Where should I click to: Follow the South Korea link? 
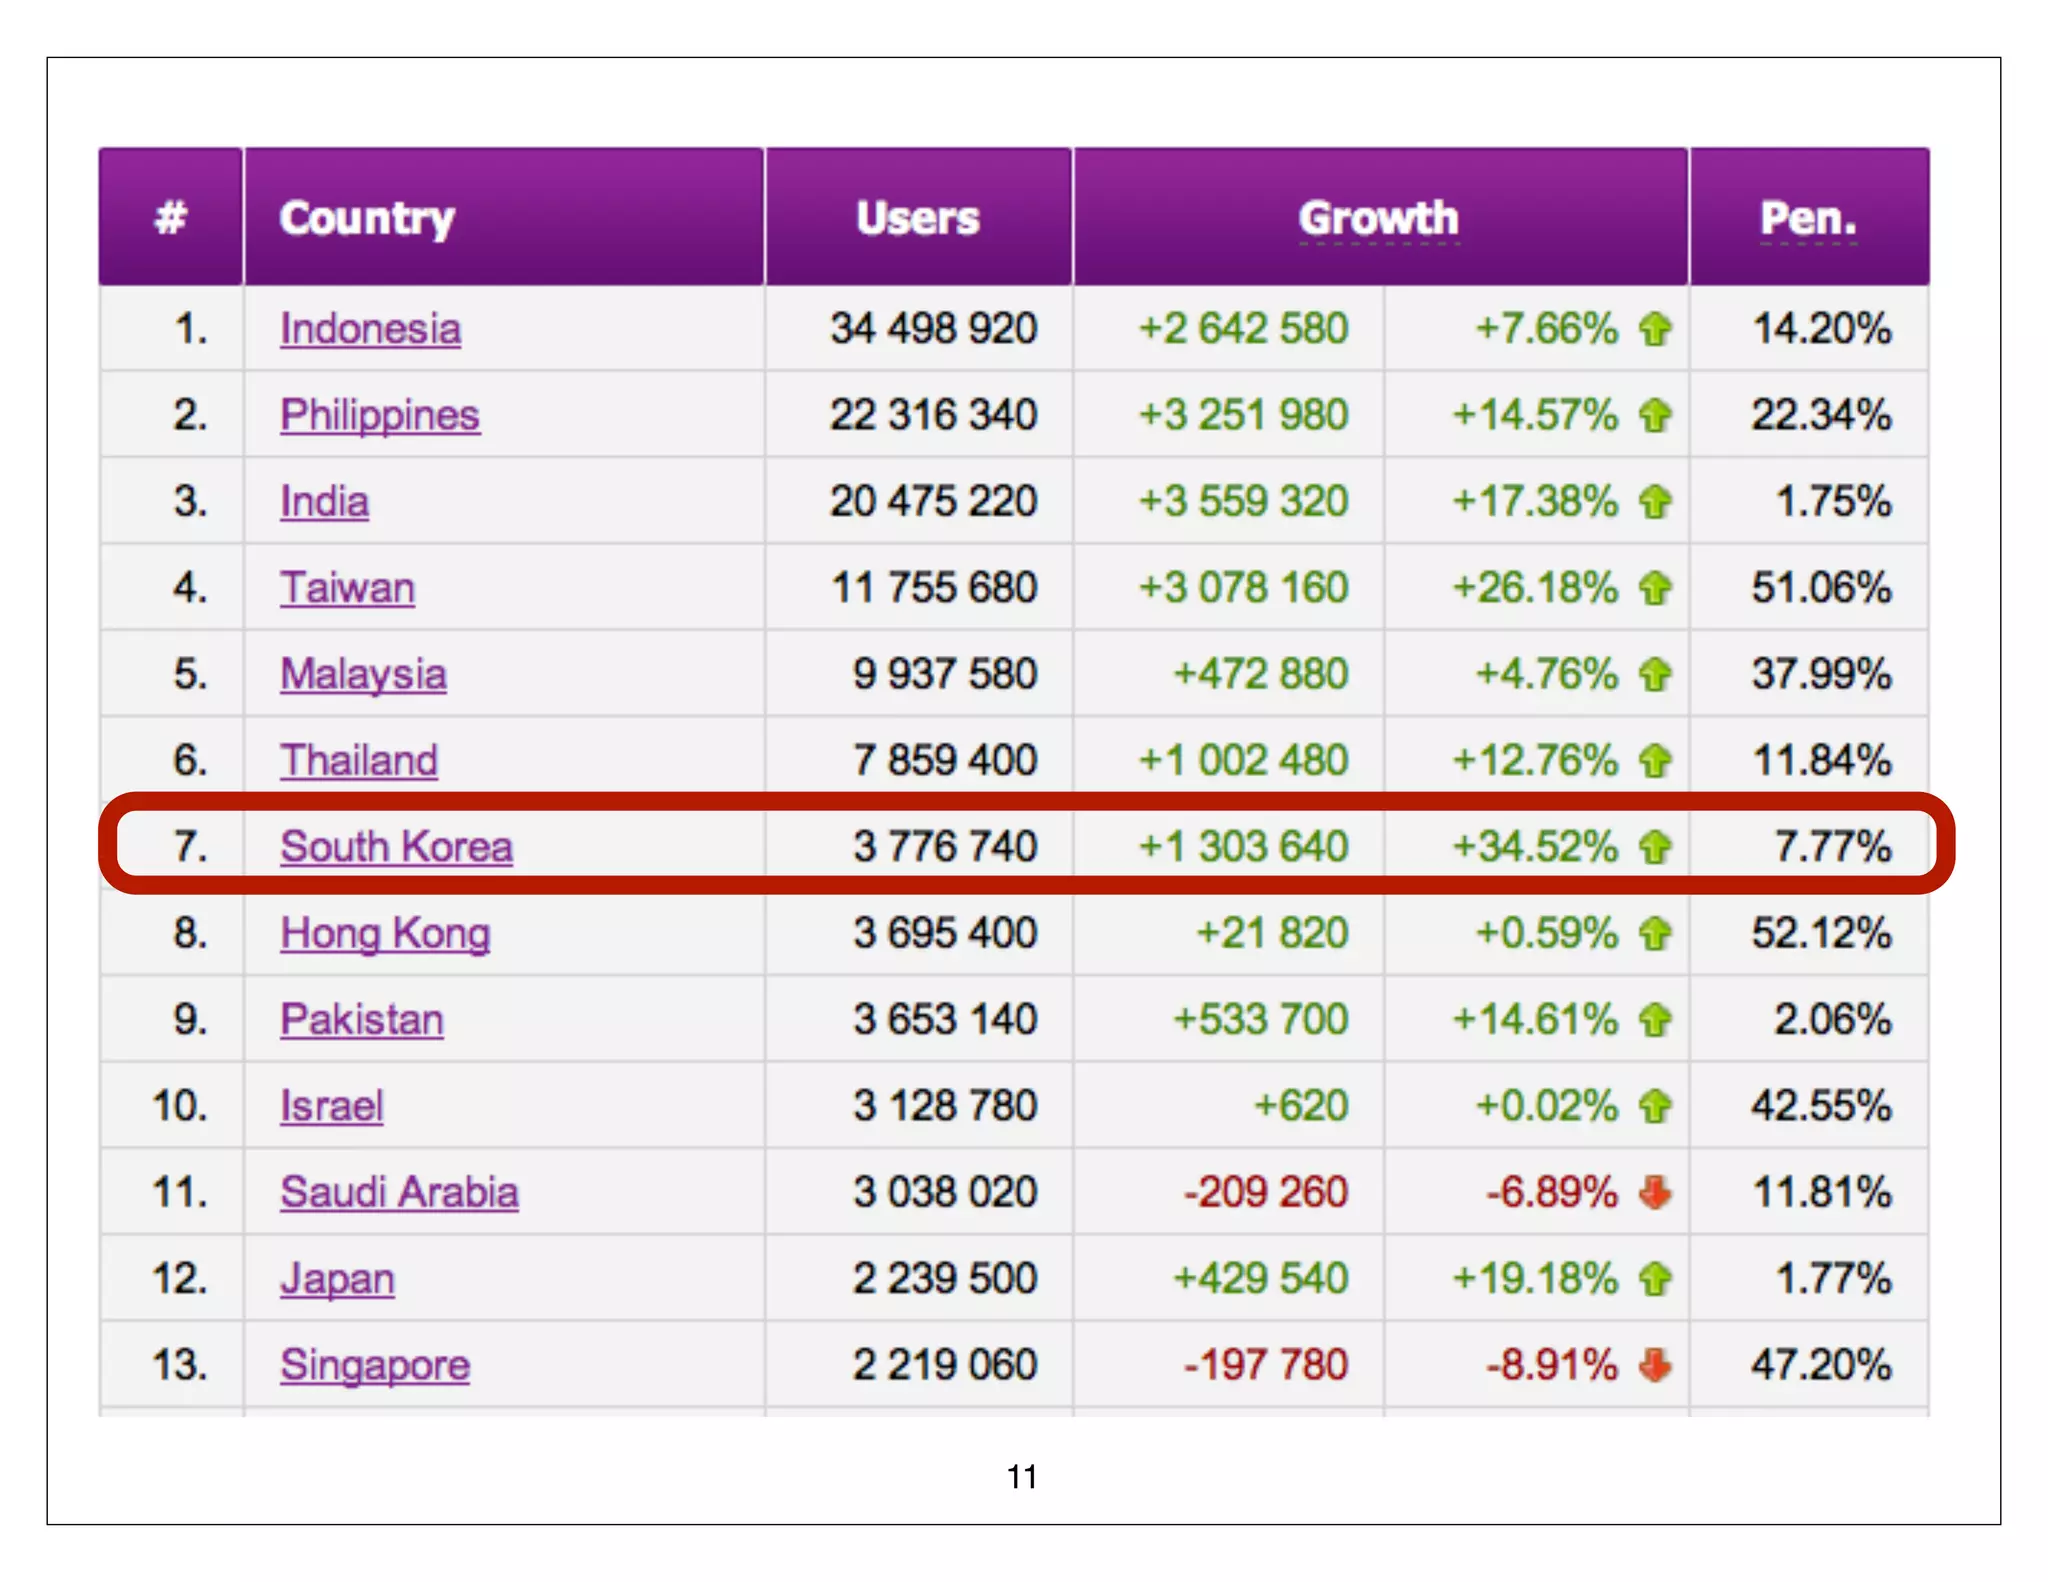coord(396,847)
